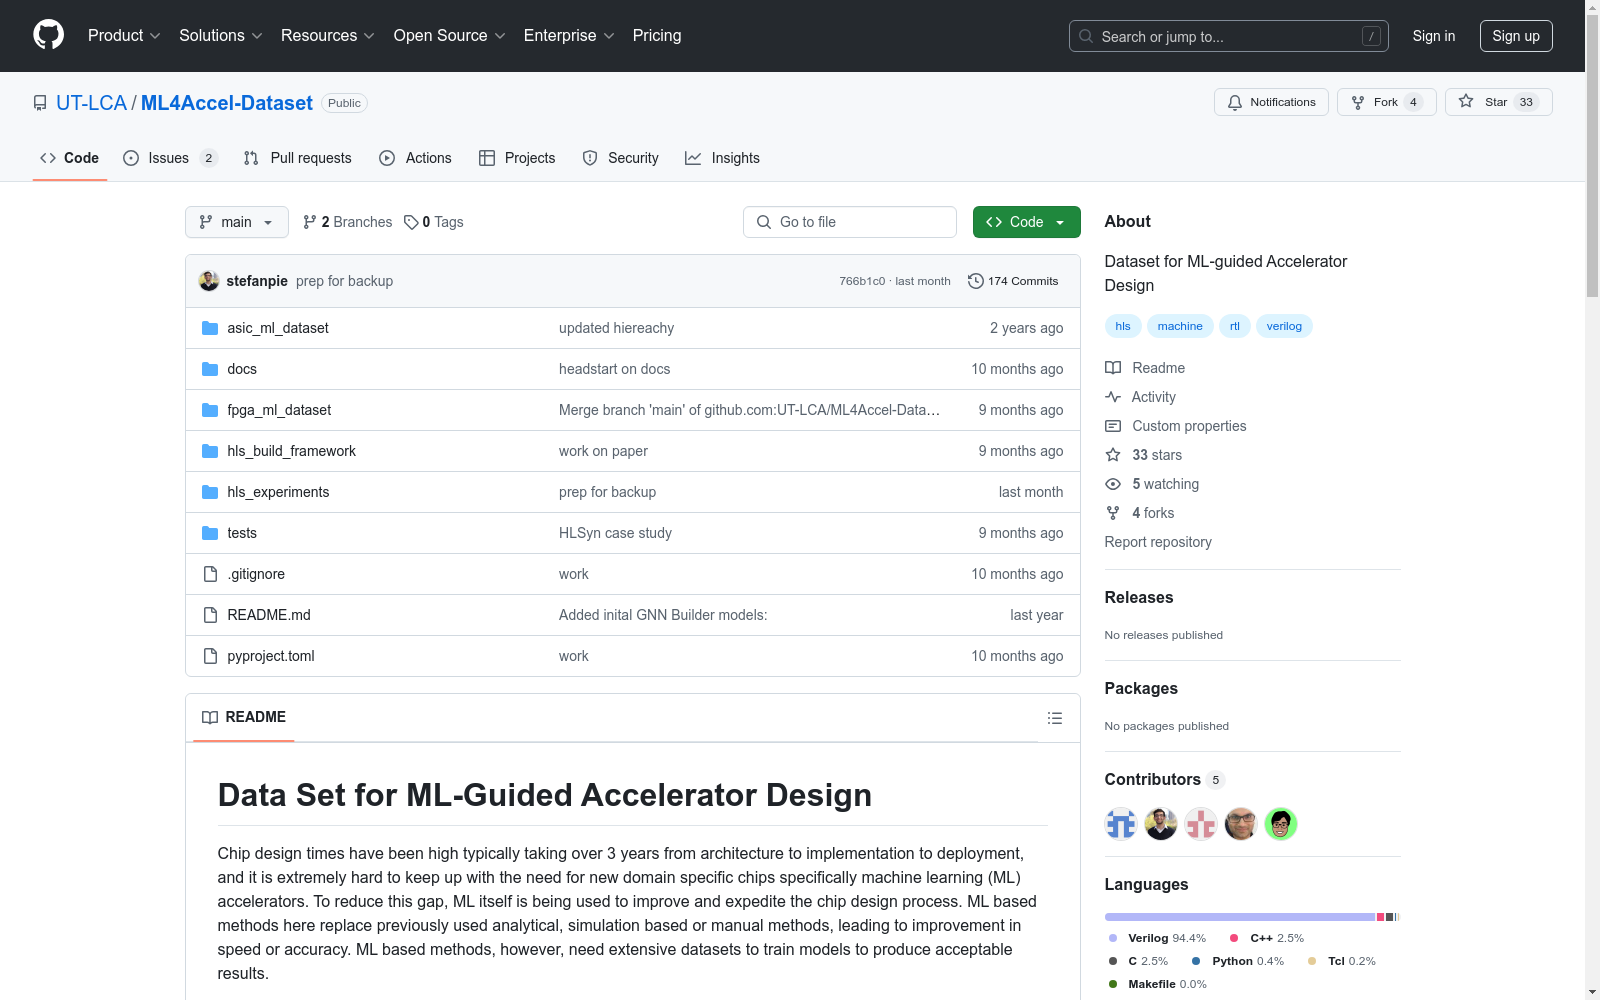Viewport: 1600px width, 1000px height.
Task: Click the pulse icon beside Activity
Action: (1113, 397)
